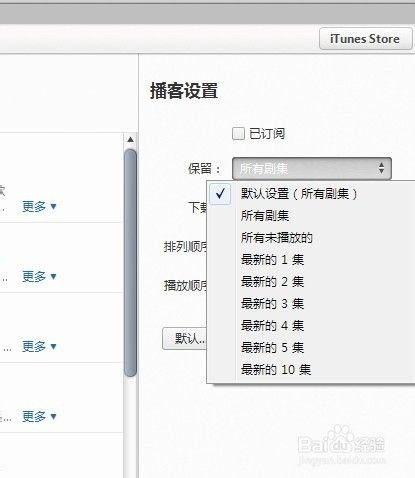415x478 pixels.
Task: Open the 保留 dropdown showing 所有剧集
Action: coord(312,168)
